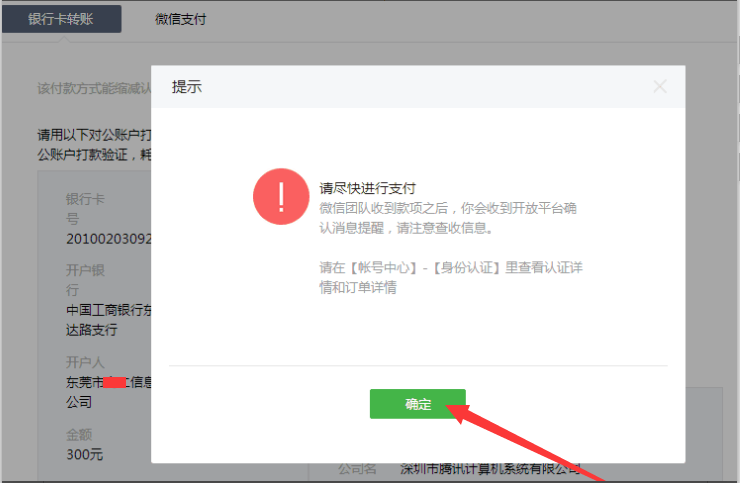This screenshot has height=483, width=740.
Task: Click the 金额 label
Action: point(79,434)
